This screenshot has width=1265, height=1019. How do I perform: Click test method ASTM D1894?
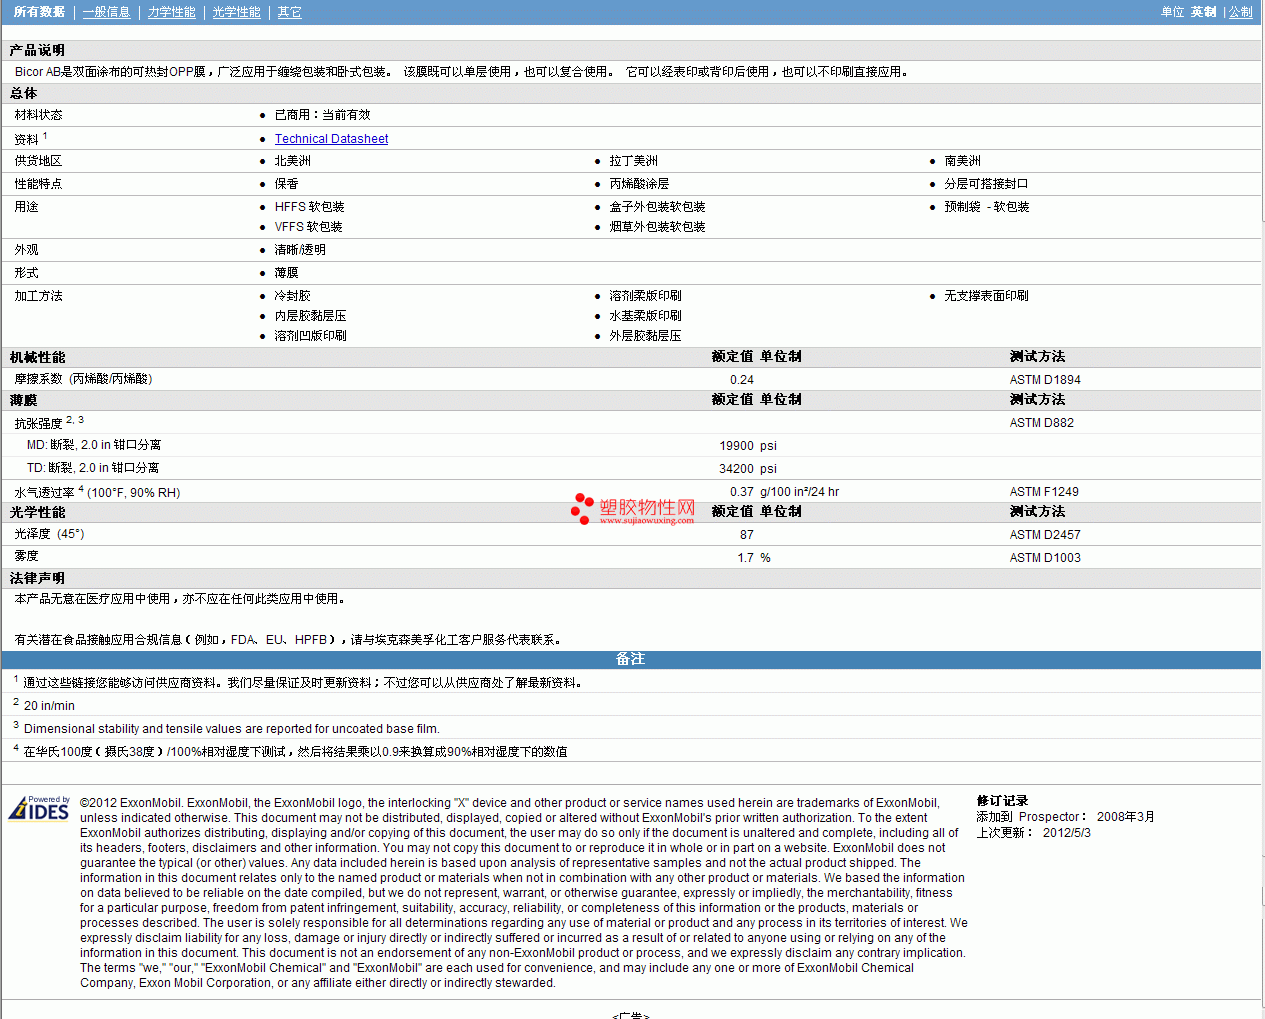click(1045, 380)
